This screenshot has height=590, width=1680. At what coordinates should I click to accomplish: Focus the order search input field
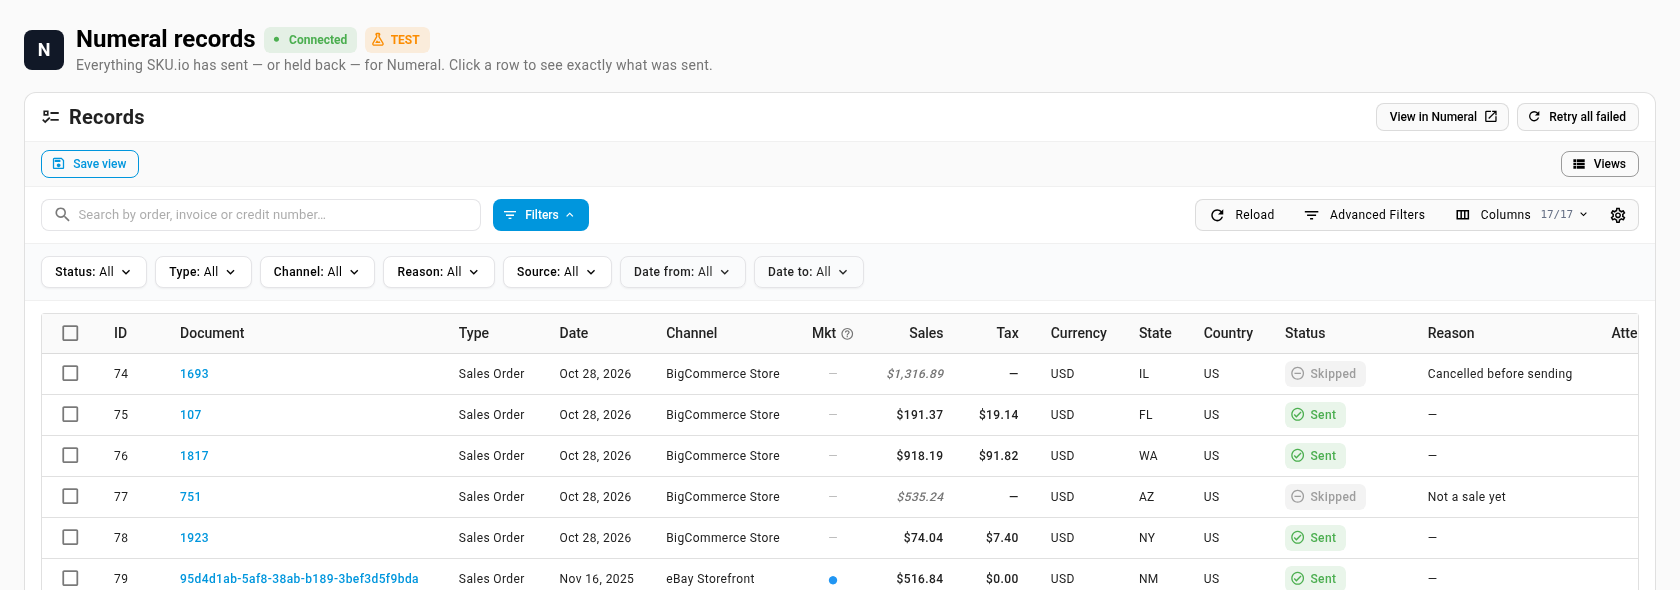pyautogui.click(x=261, y=215)
